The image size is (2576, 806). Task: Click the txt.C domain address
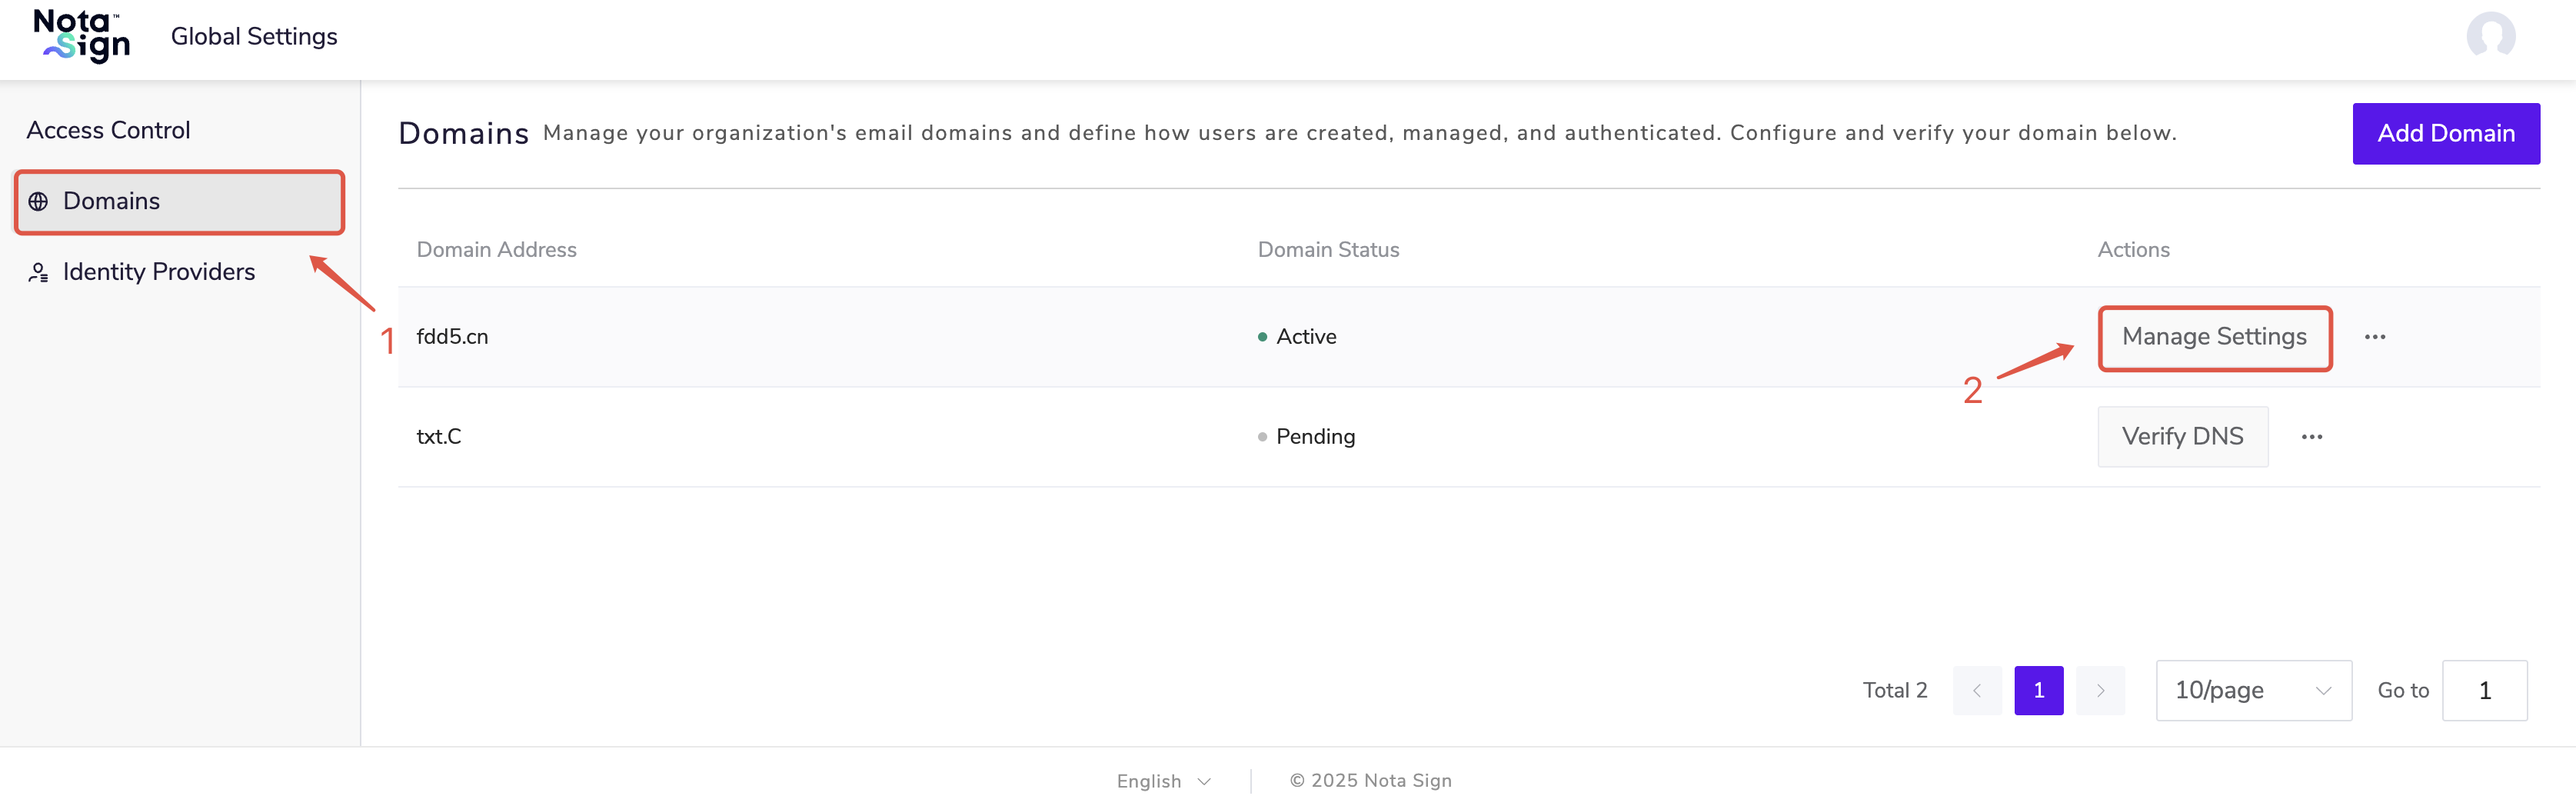click(439, 437)
